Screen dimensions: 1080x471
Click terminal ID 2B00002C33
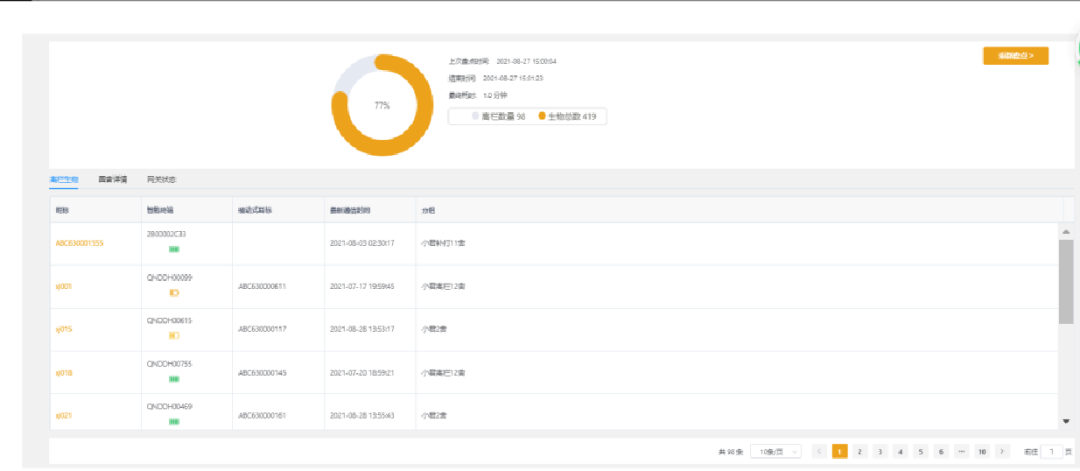[167, 234]
